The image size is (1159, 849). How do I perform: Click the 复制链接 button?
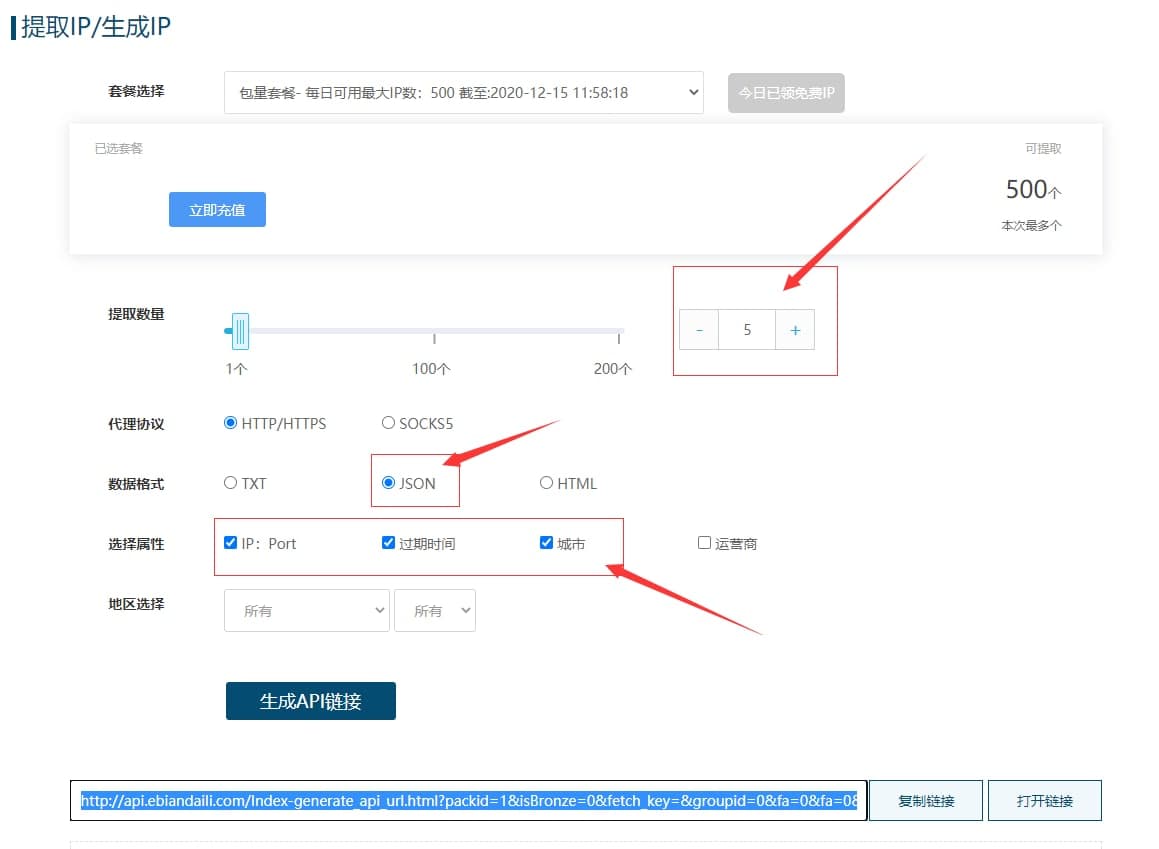[926, 800]
